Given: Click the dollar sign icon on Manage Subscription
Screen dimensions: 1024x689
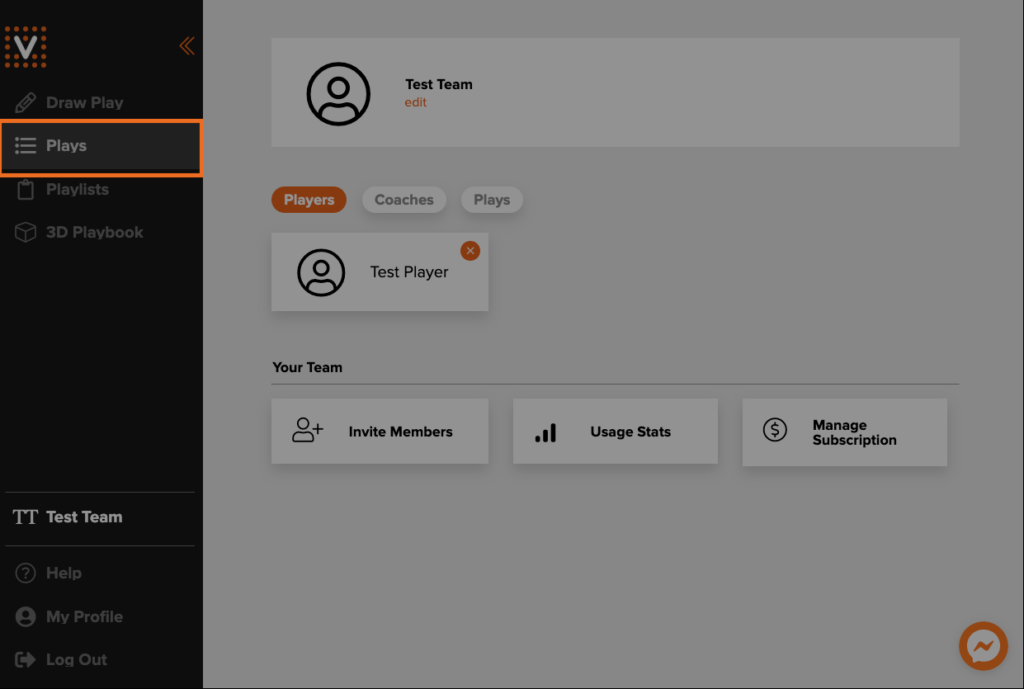Looking at the screenshot, I should pos(775,430).
